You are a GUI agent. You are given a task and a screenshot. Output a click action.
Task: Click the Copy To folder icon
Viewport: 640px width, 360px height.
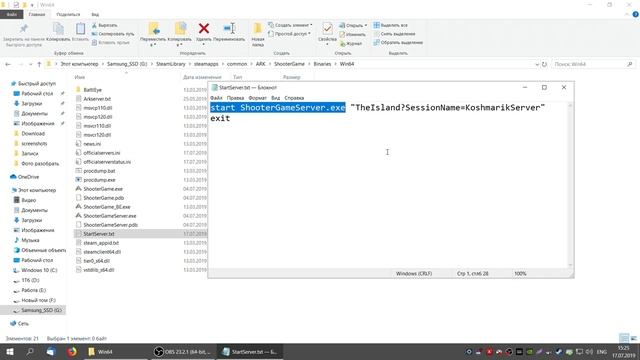click(x=180, y=28)
